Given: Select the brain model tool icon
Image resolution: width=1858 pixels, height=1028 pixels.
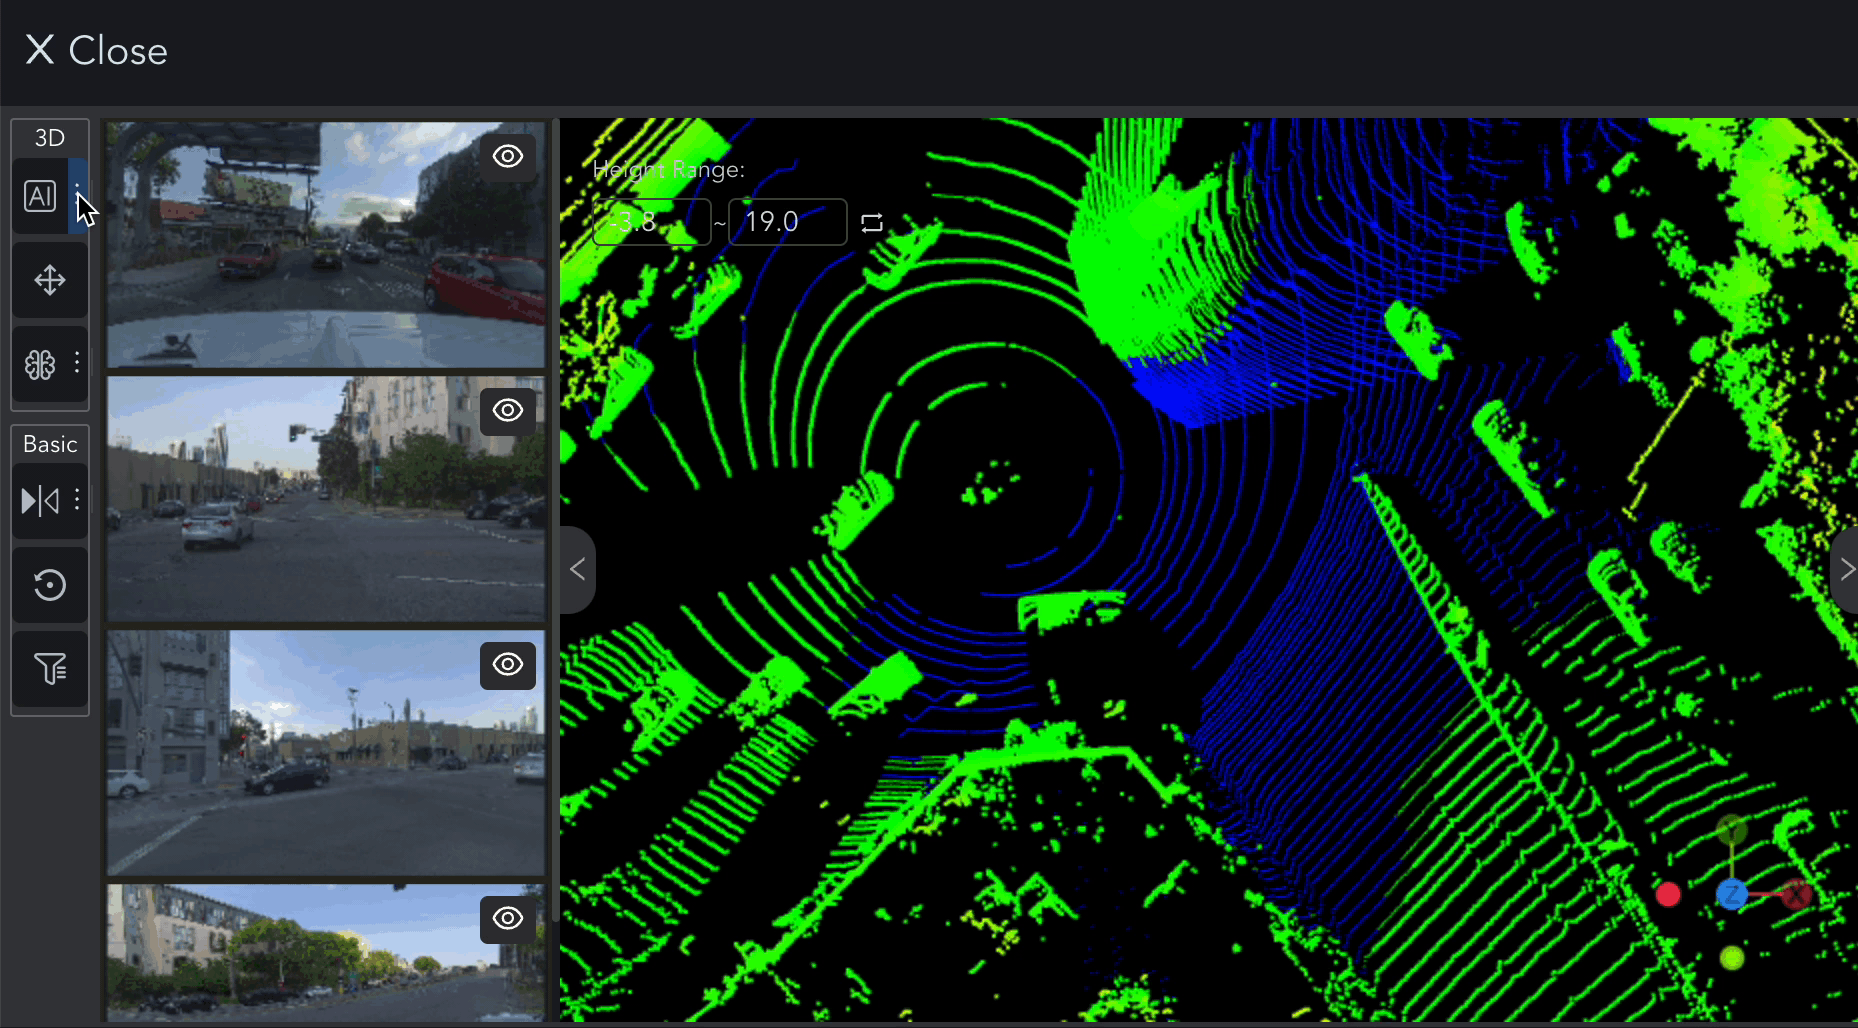Looking at the screenshot, I should 40,364.
